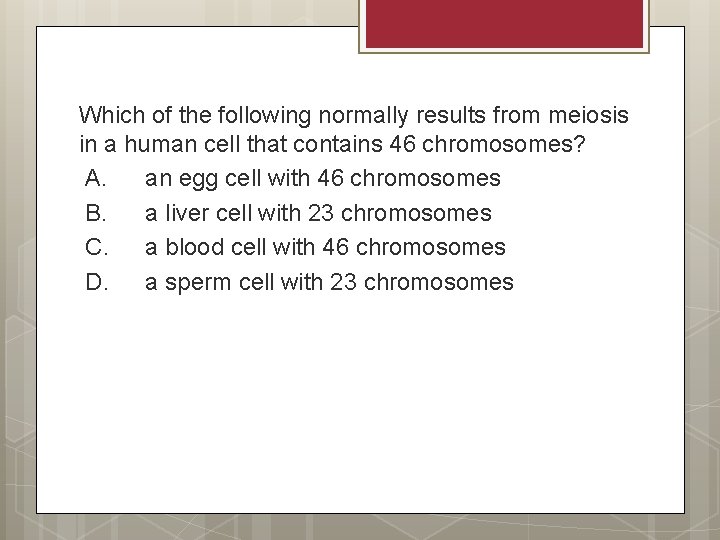The width and height of the screenshot is (720, 540).
Task: Click the option text "a blood cell with 46 chromosomes"
Action: (x=325, y=247)
